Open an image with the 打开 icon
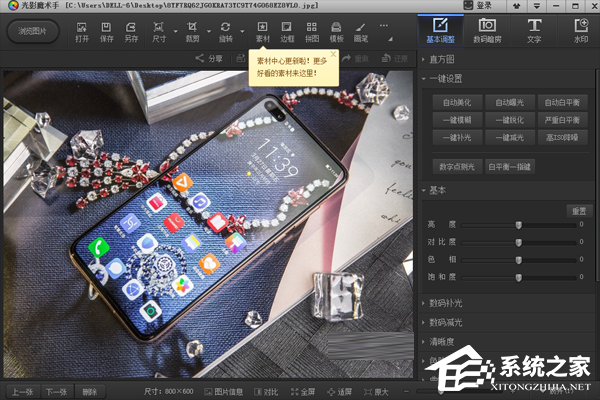The height and width of the screenshot is (400, 600). pos(82,32)
